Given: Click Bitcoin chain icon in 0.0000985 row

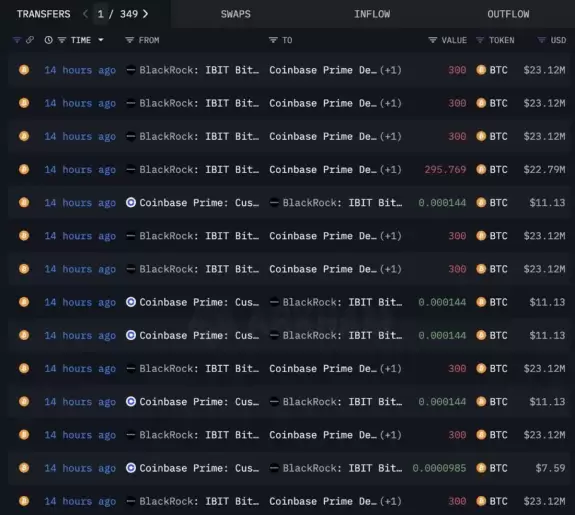Looking at the screenshot, I should [x=24, y=468].
